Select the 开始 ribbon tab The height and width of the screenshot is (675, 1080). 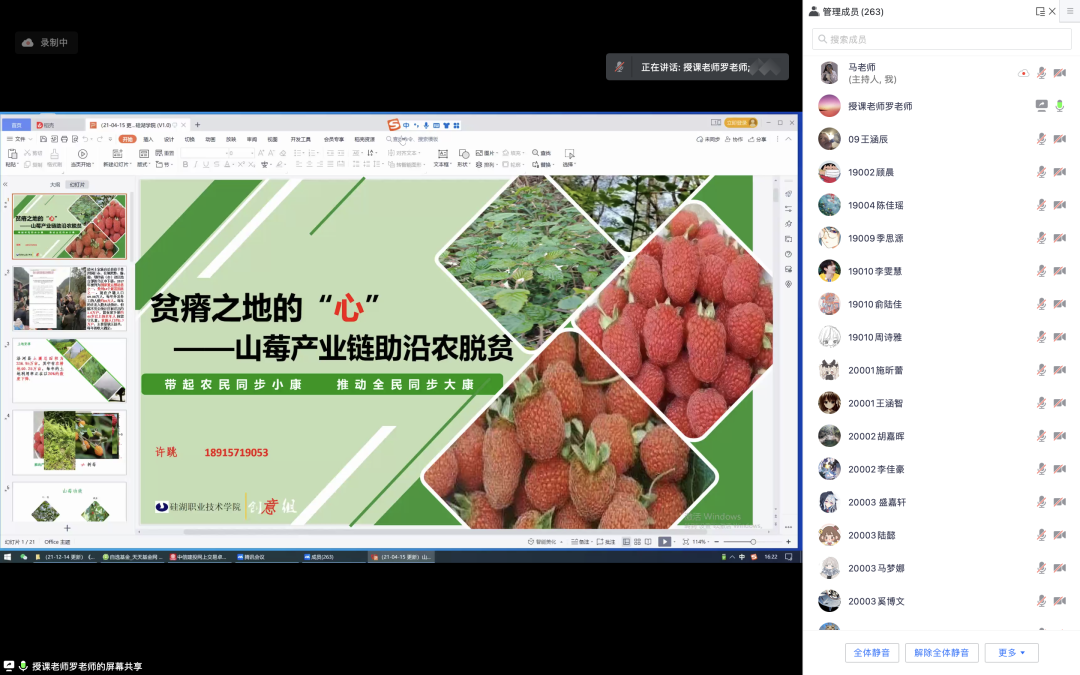pos(127,139)
